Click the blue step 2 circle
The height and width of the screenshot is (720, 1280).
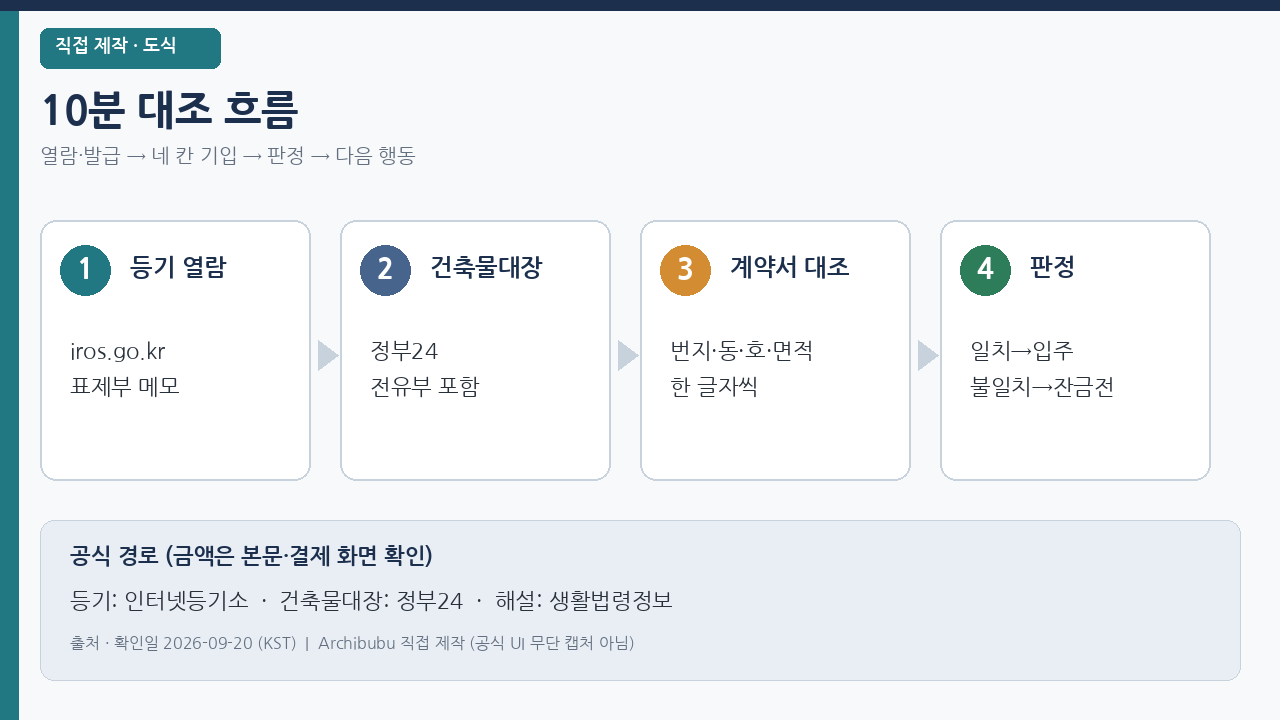click(385, 270)
